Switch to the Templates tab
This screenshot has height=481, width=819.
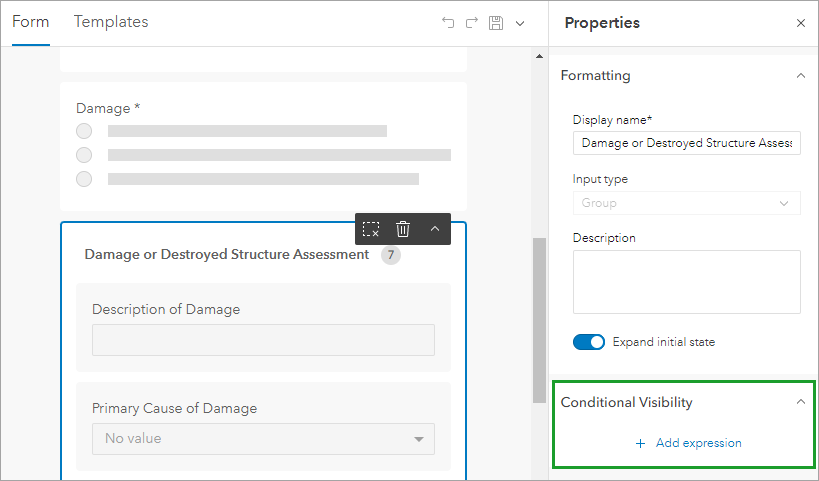click(x=111, y=22)
